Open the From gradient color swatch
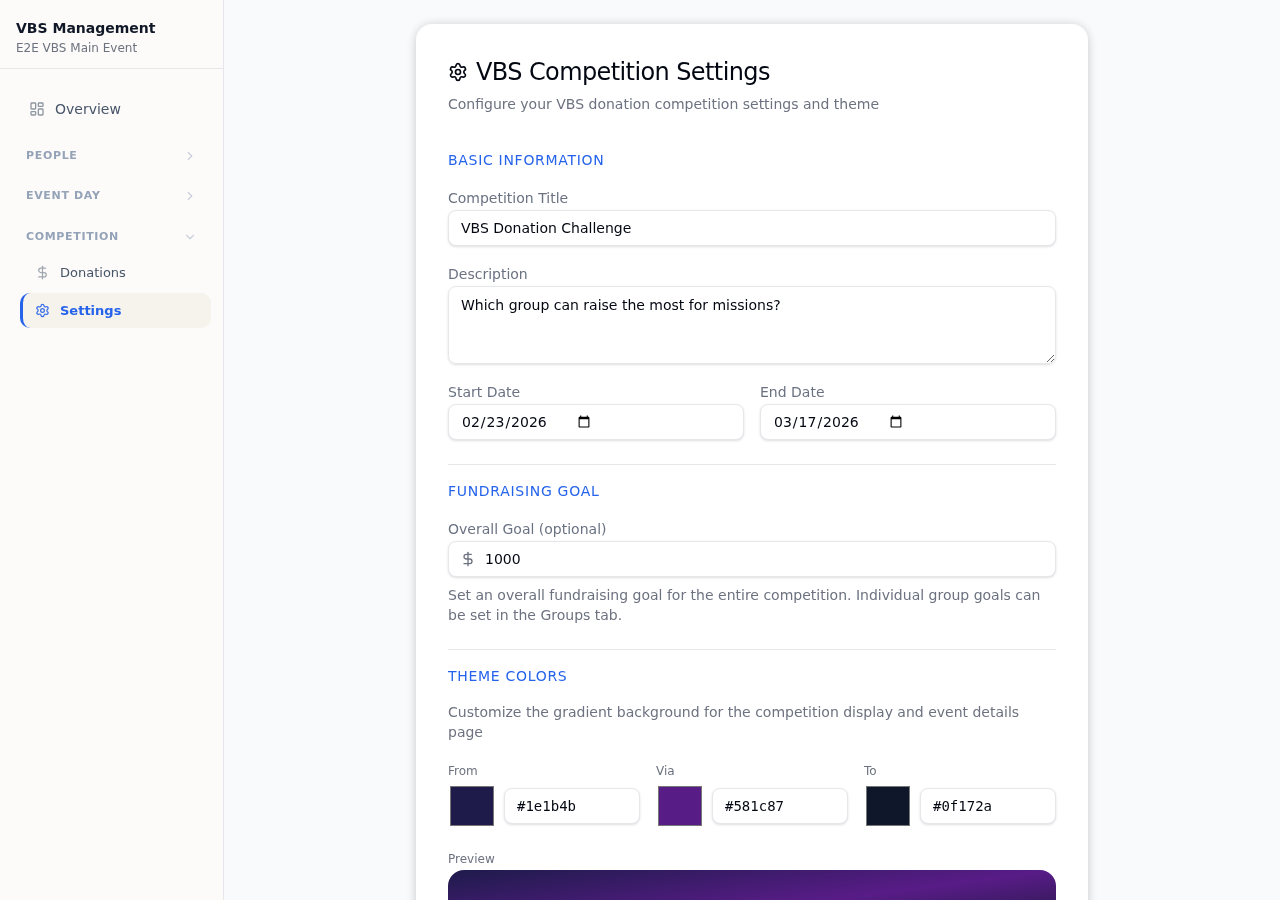This screenshot has height=900, width=1280. [470, 805]
